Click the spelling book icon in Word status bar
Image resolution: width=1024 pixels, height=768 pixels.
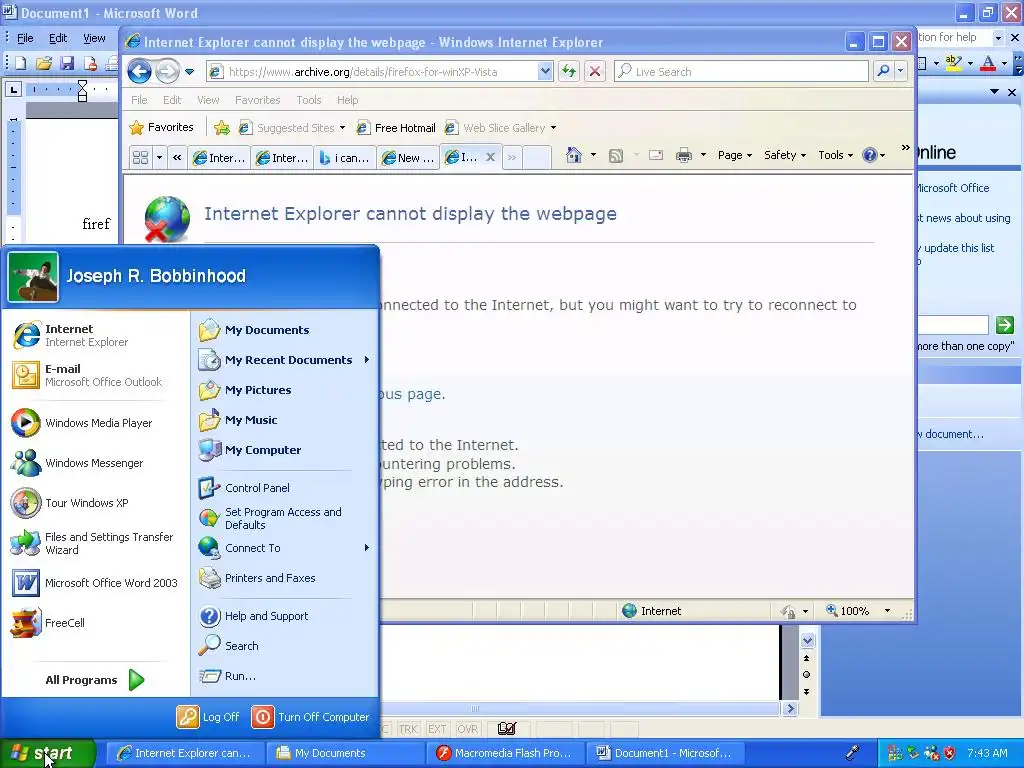507,729
